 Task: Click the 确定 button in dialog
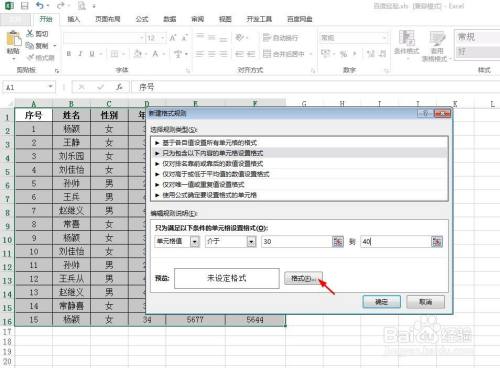tap(381, 302)
